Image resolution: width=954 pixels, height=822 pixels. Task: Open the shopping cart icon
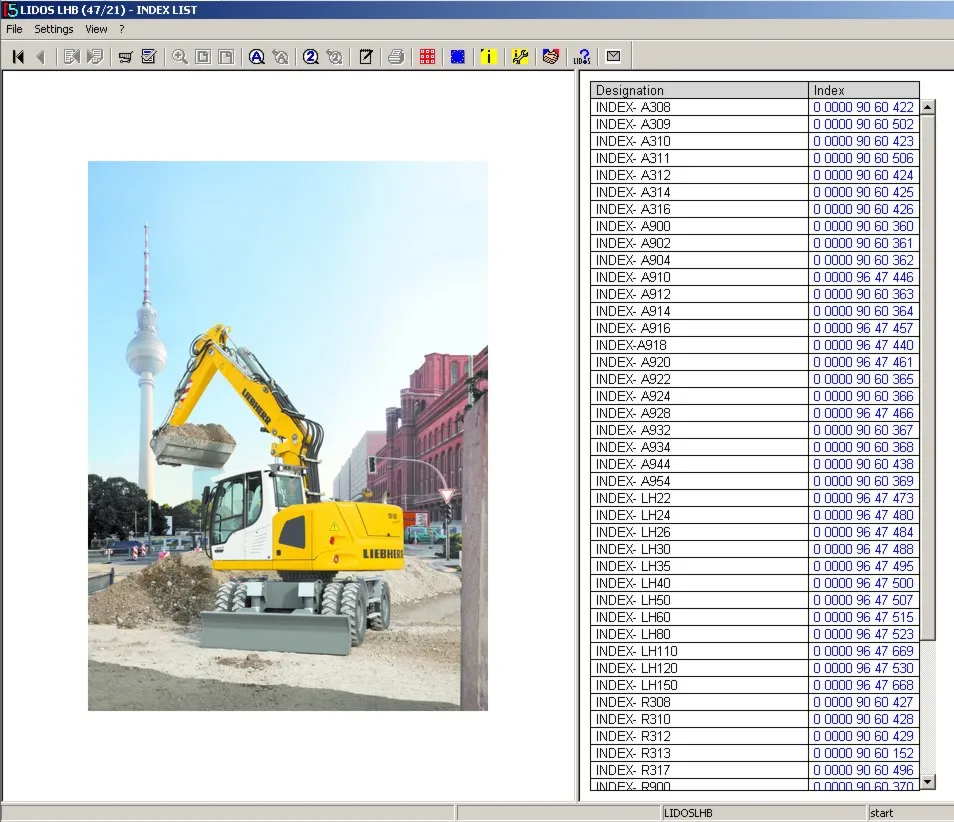click(125, 57)
